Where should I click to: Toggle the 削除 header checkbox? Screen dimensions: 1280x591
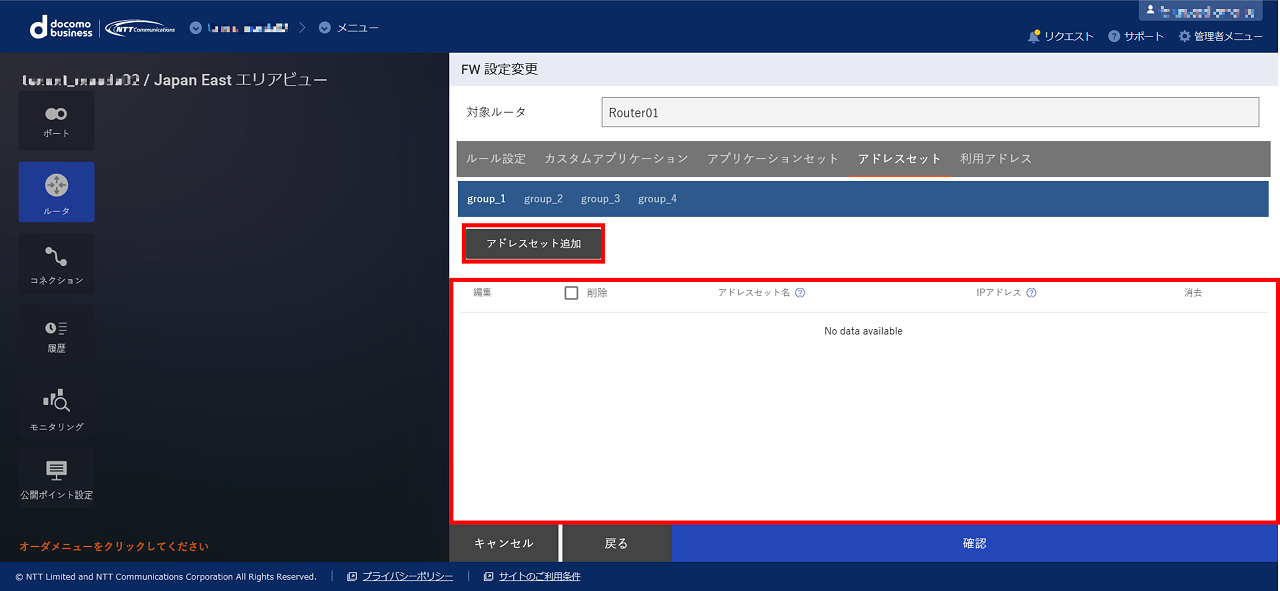[x=571, y=293]
